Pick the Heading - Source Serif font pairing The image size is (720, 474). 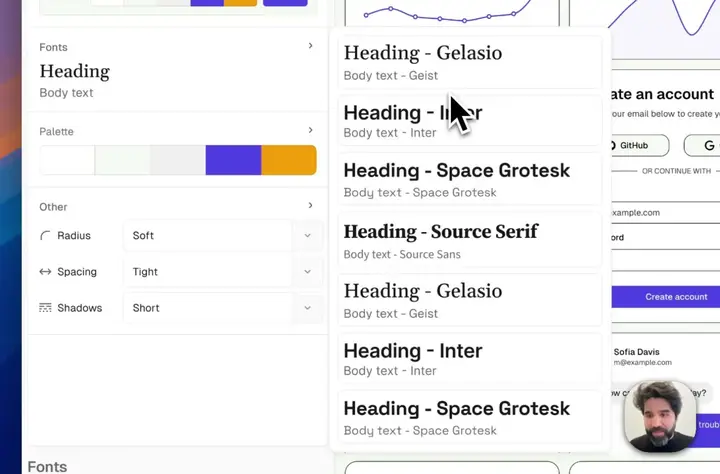point(470,240)
